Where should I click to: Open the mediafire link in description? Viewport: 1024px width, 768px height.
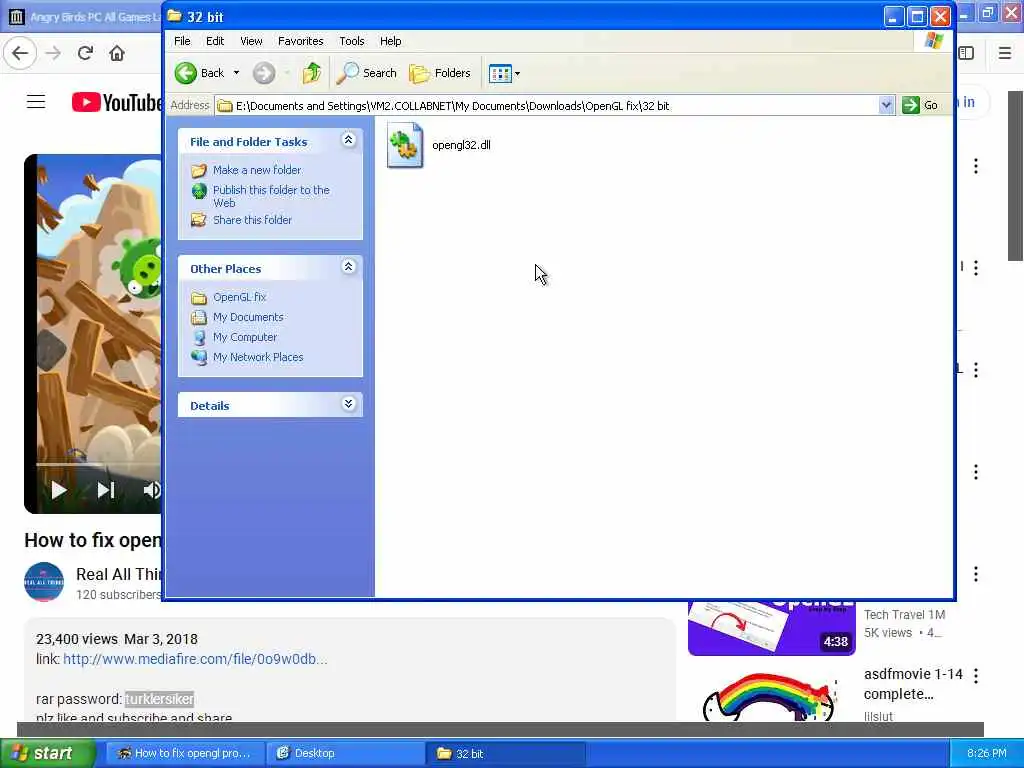[195, 659]
